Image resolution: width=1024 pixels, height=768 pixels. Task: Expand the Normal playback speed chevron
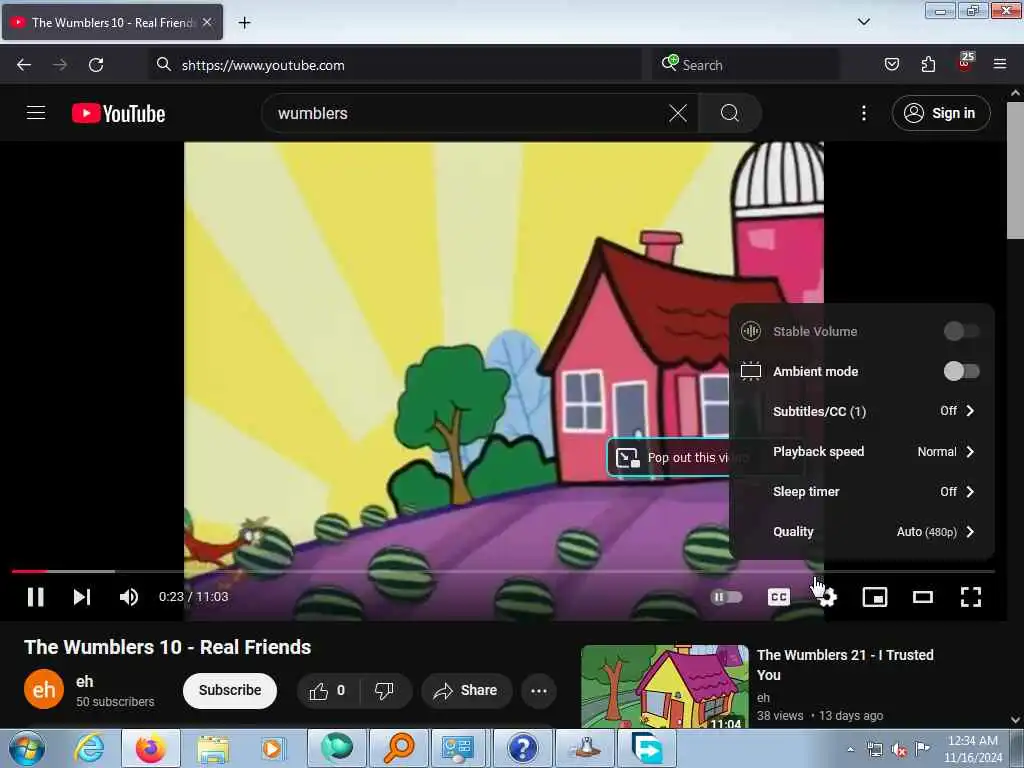(x=970, y=451)
